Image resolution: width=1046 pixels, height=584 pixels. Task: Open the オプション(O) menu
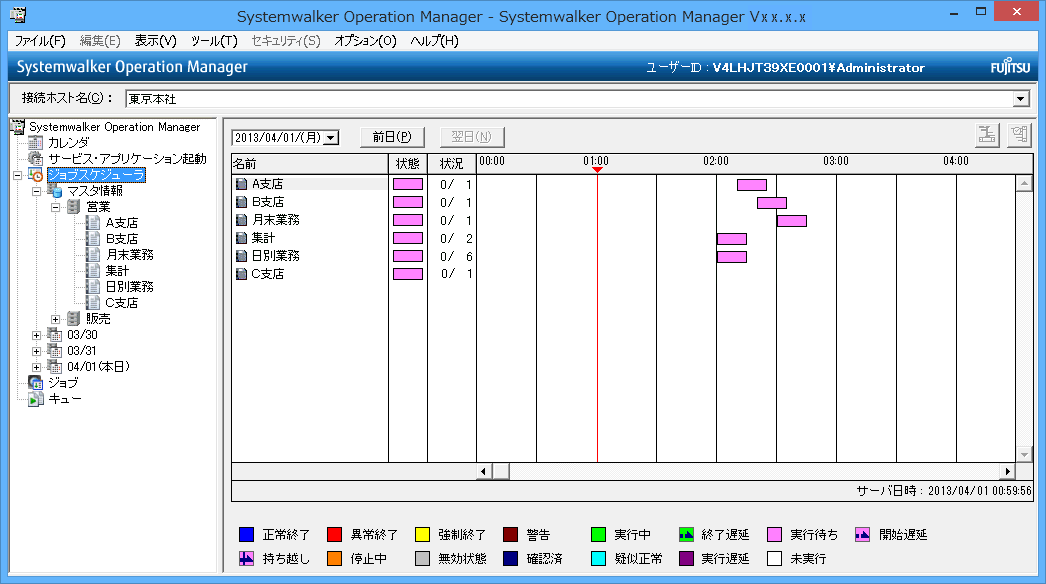366,41
